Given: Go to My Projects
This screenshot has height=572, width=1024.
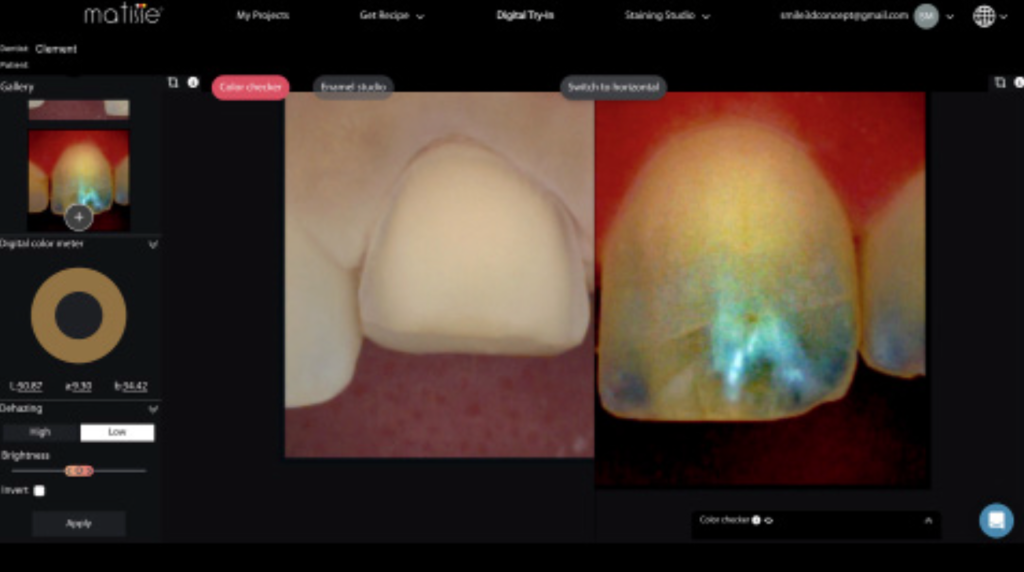Looking at the screenshot, I should (263, 16).
